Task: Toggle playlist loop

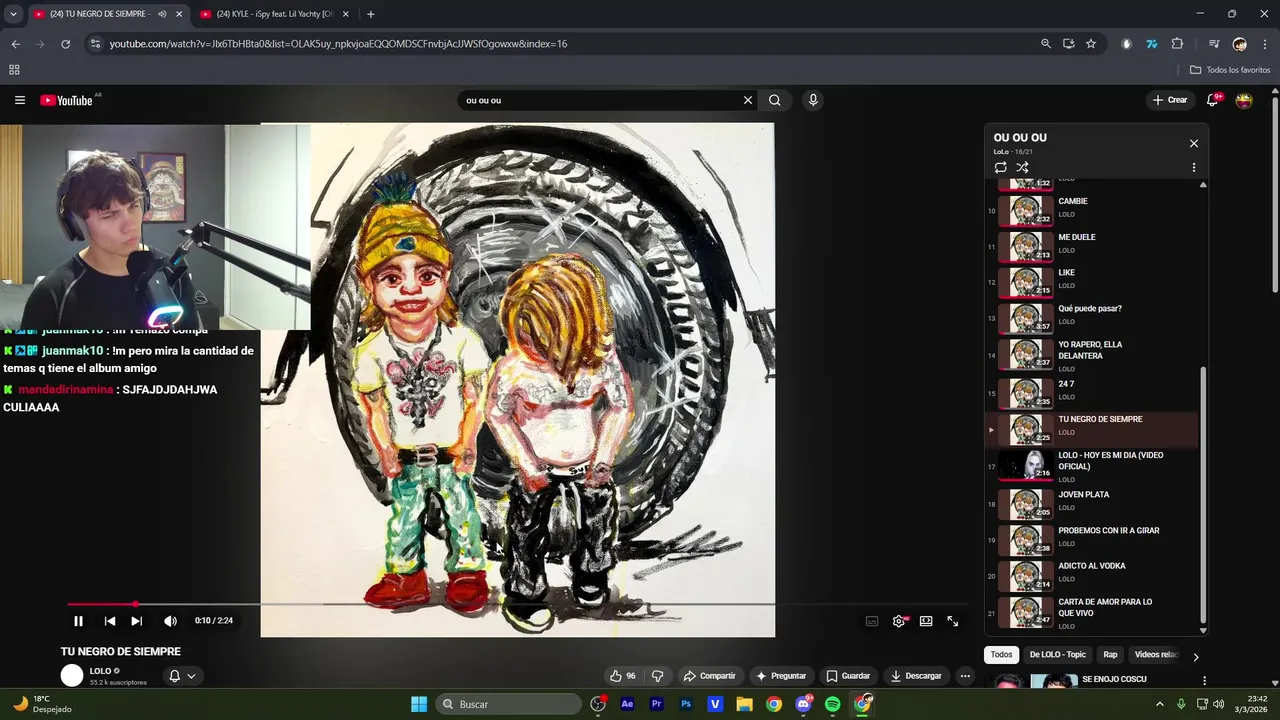Action: point(1001,167)
